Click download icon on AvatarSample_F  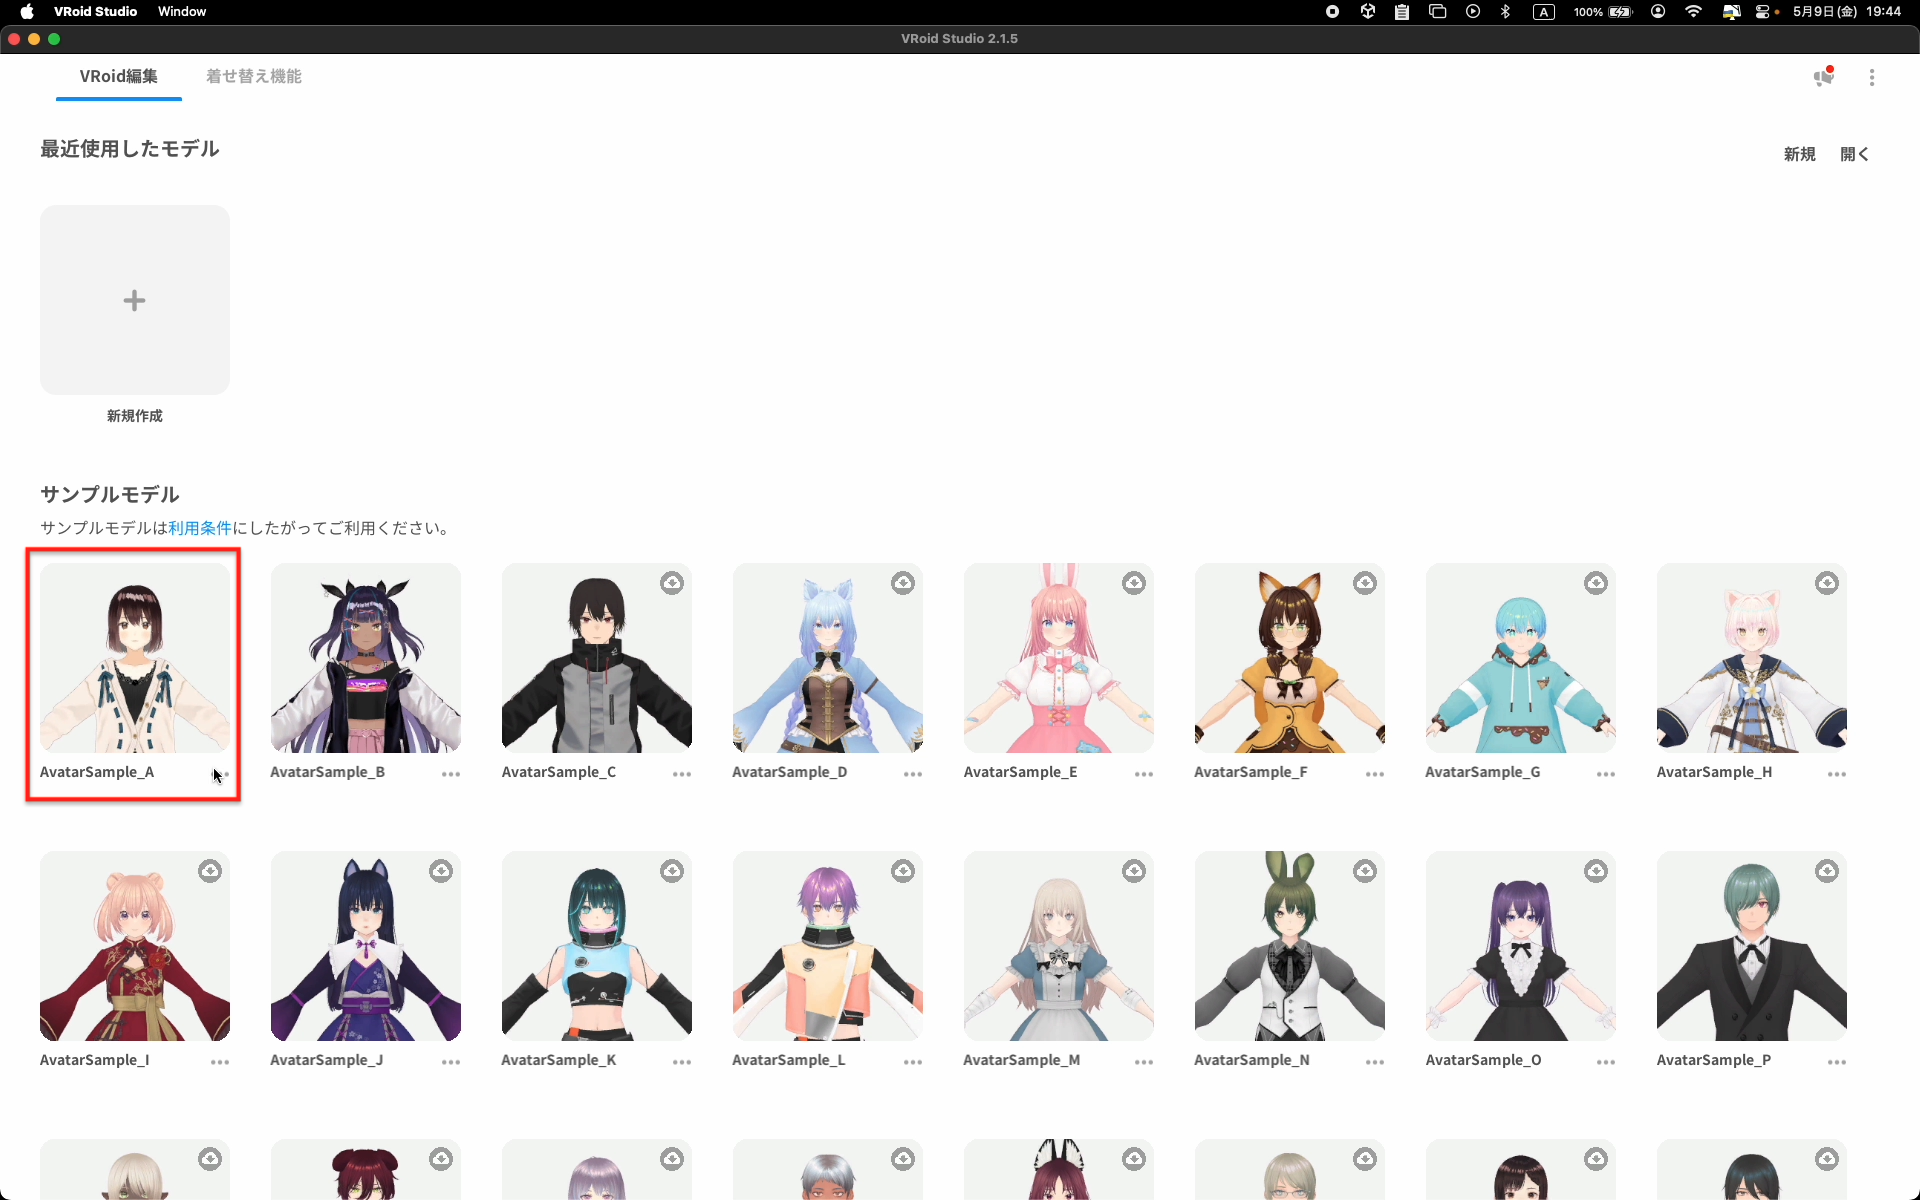(x=1365, y=583)
